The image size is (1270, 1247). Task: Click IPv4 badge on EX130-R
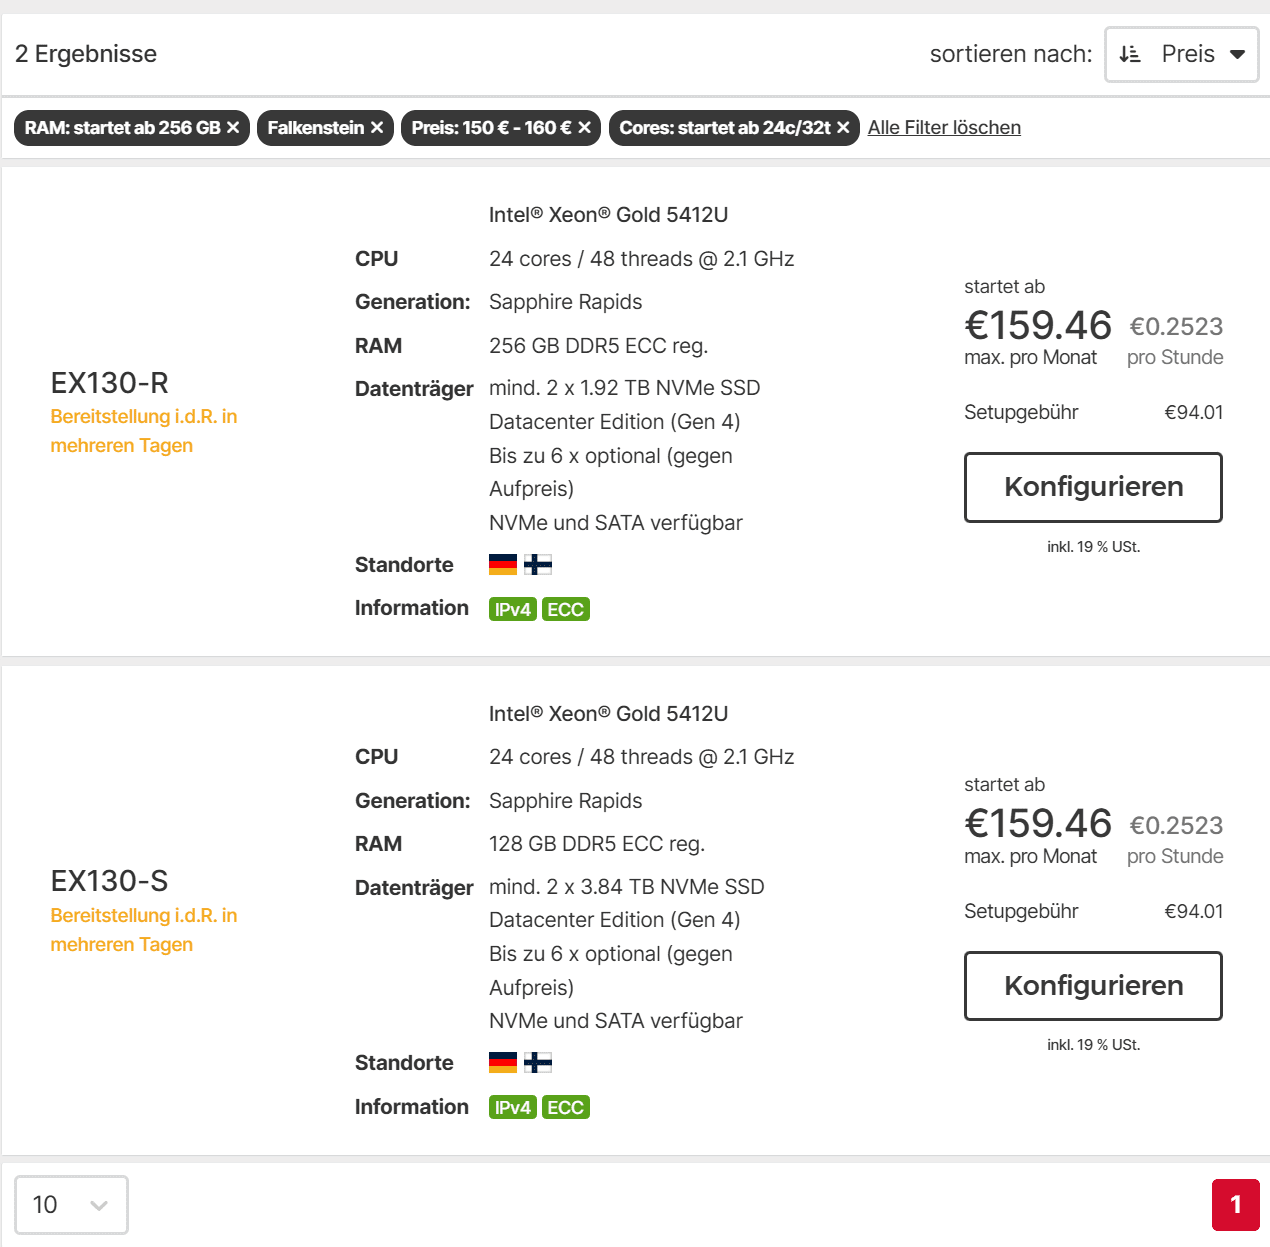pyautogui.click(x=512, y=609)
